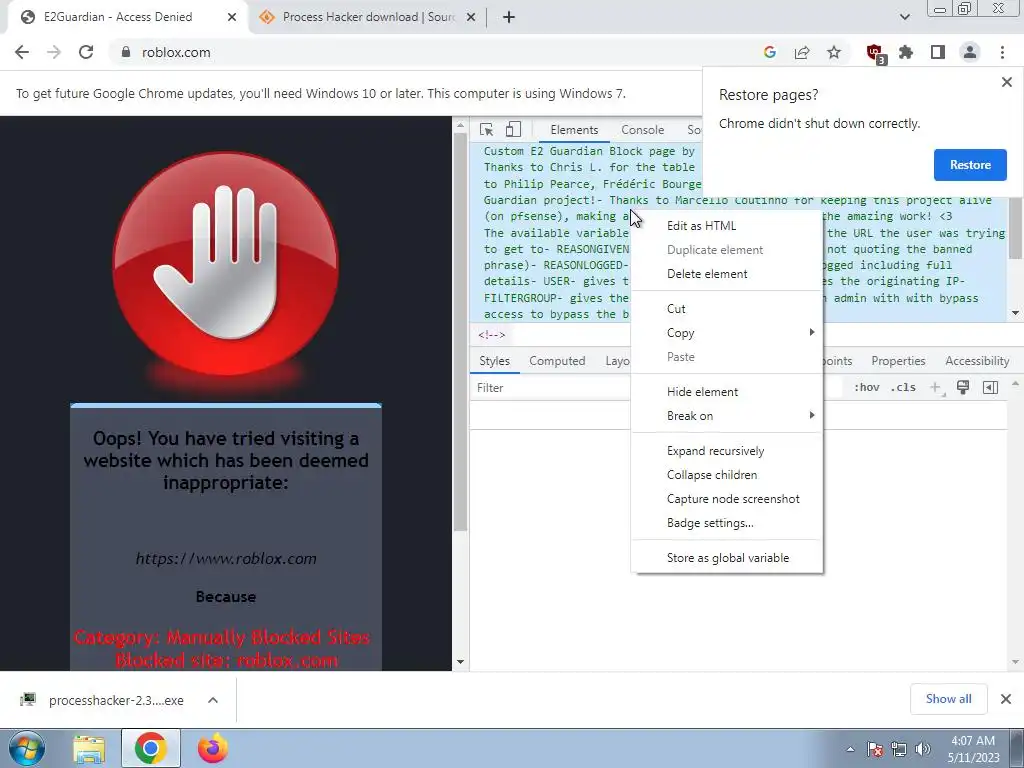Image resolution: width=1024 pixels, height=768 pixels.
Task: Open the Windows Start menu
Action: click(x=26, y=748)
